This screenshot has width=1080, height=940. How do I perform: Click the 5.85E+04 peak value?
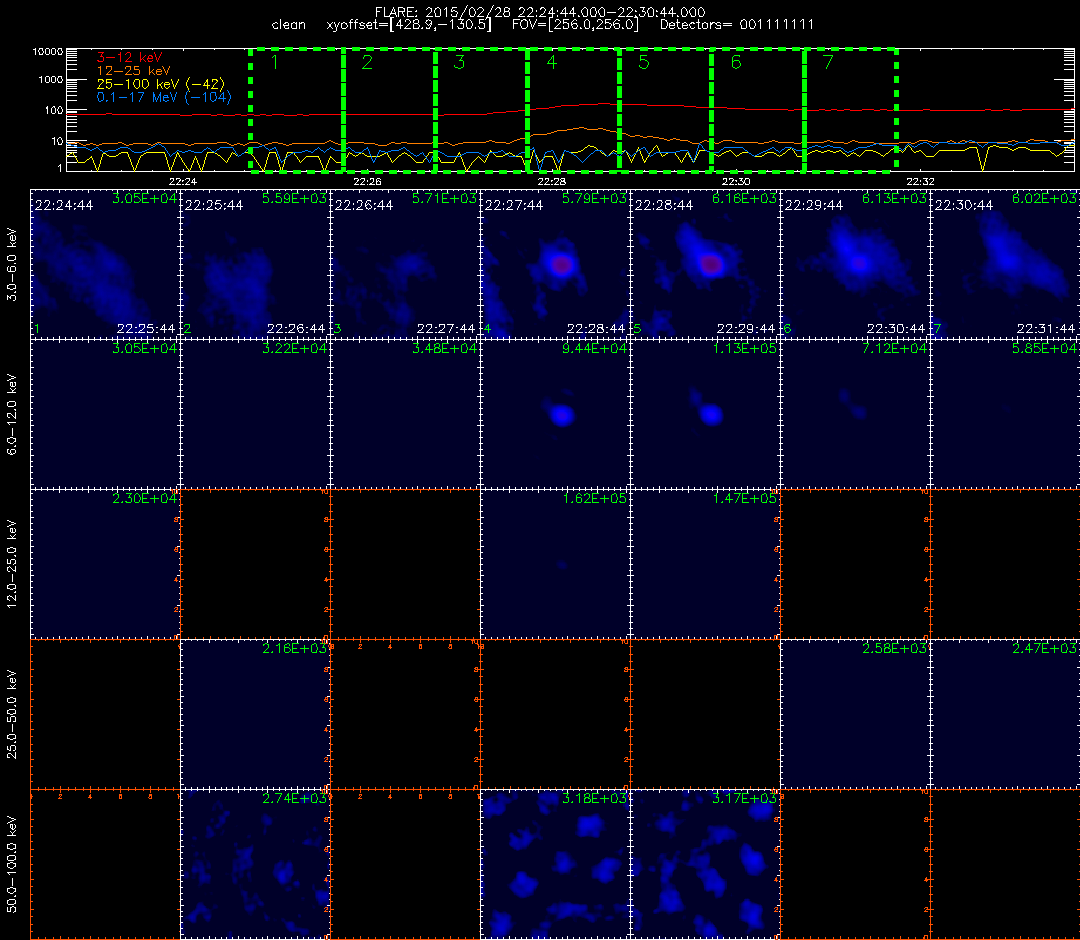point(1044,348)
